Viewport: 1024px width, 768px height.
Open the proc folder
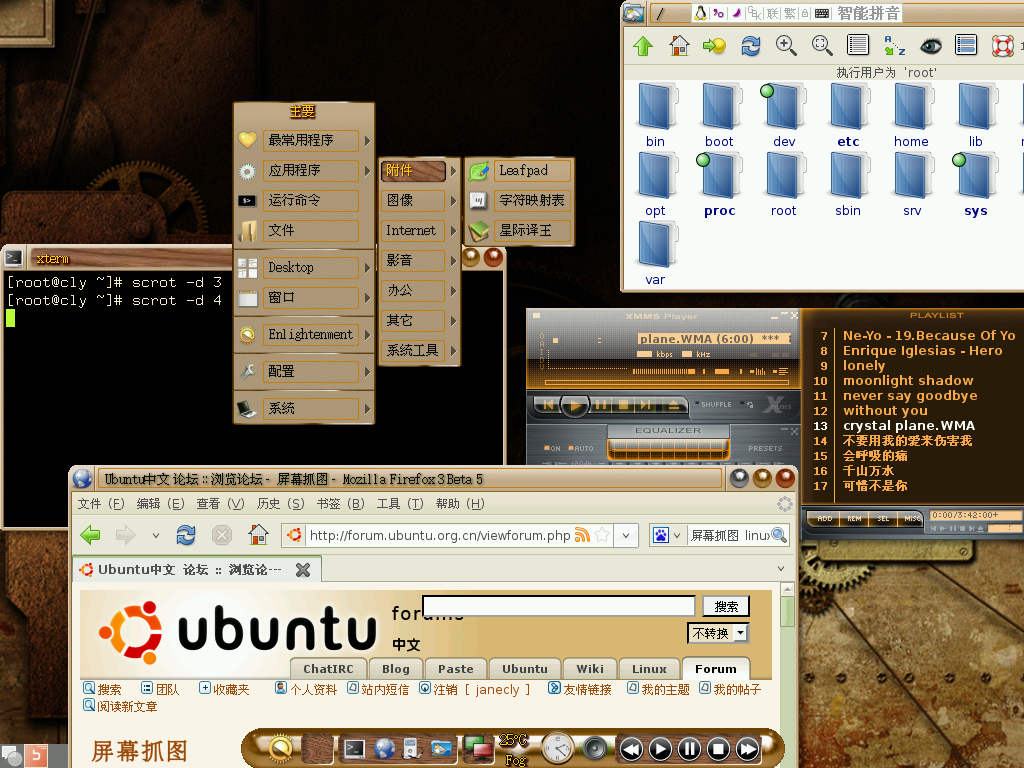click(720, 185)
